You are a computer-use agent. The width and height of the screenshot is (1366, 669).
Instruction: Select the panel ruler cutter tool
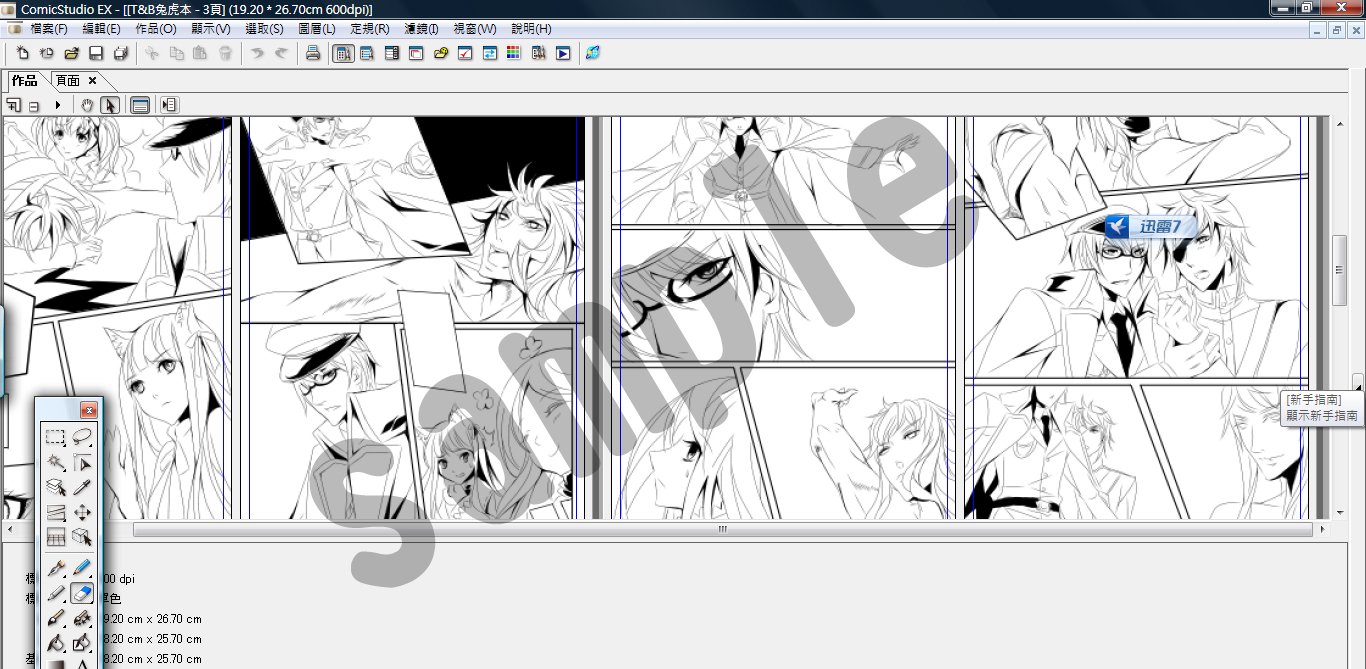tap(56, 513)
